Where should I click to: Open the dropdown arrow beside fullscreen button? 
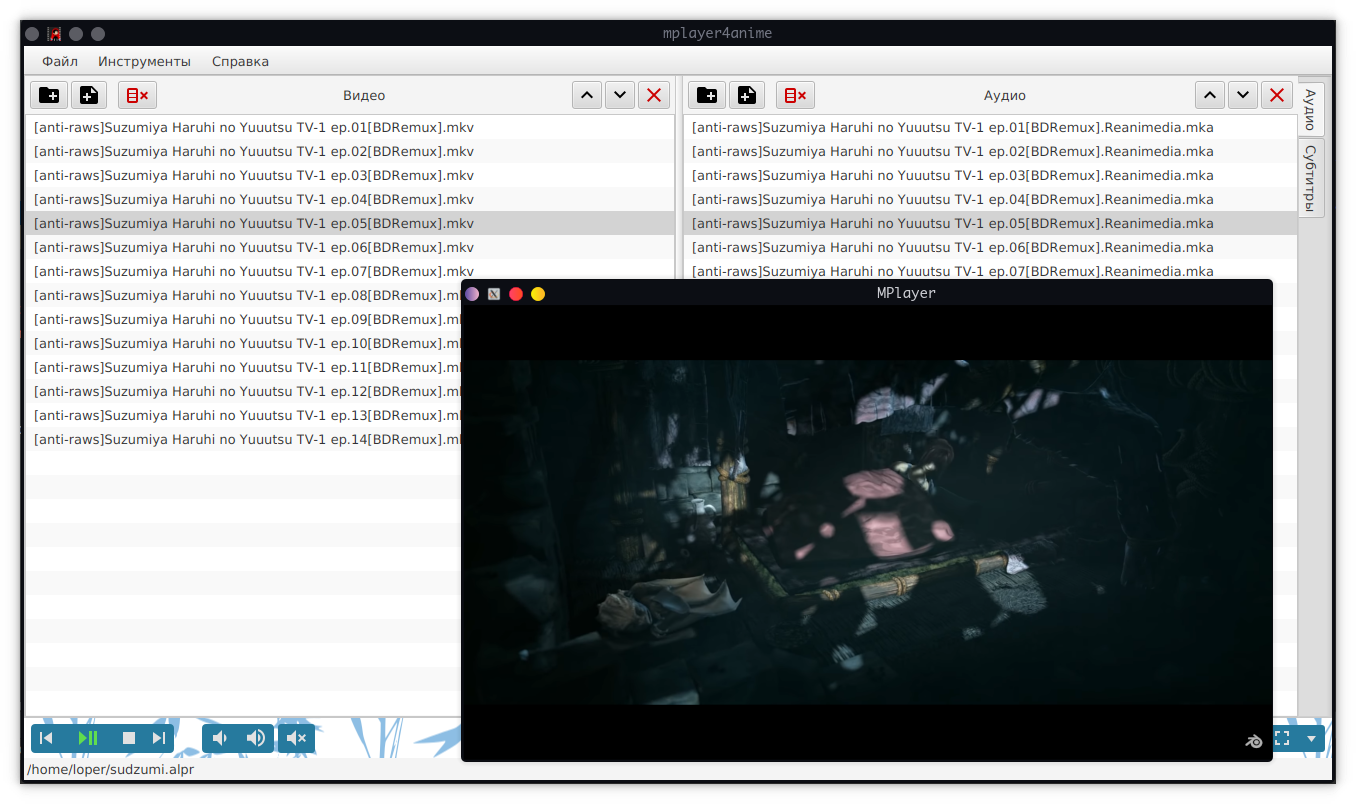pyautogui.click(x=1311, y=739)
